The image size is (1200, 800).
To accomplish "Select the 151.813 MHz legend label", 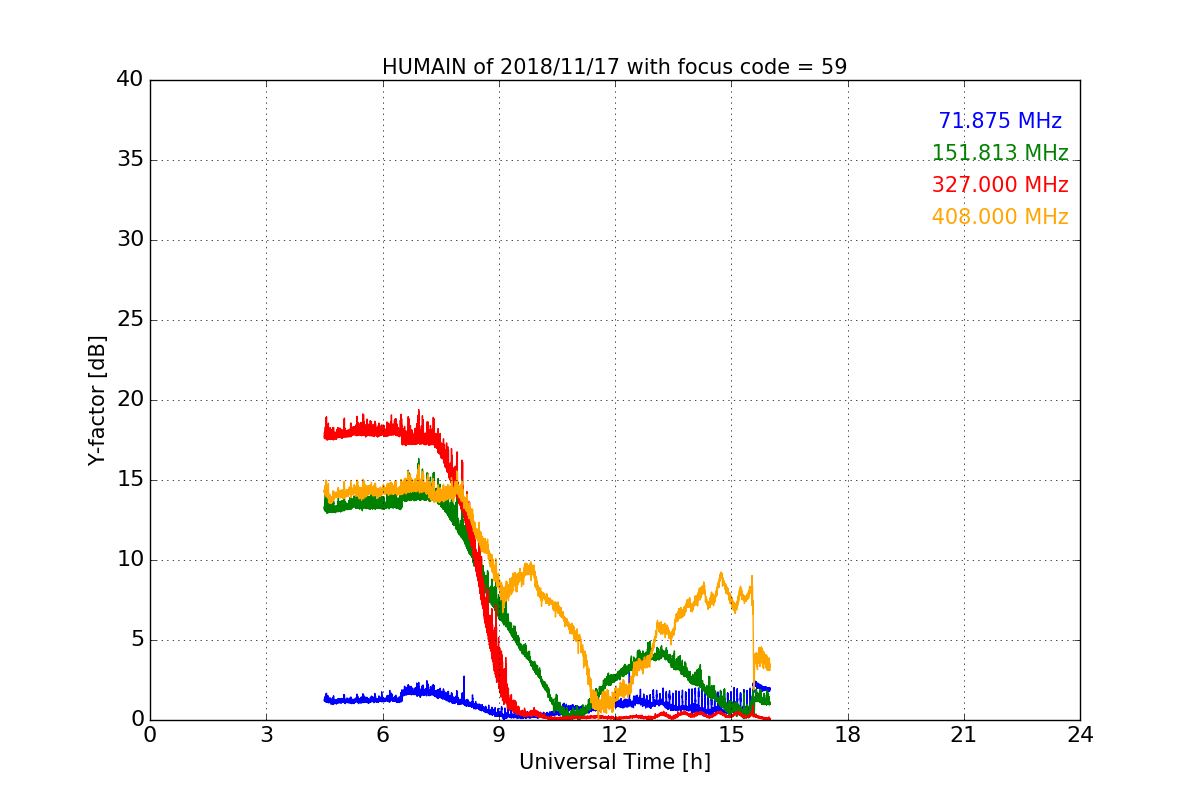I will pos(1000,153).
